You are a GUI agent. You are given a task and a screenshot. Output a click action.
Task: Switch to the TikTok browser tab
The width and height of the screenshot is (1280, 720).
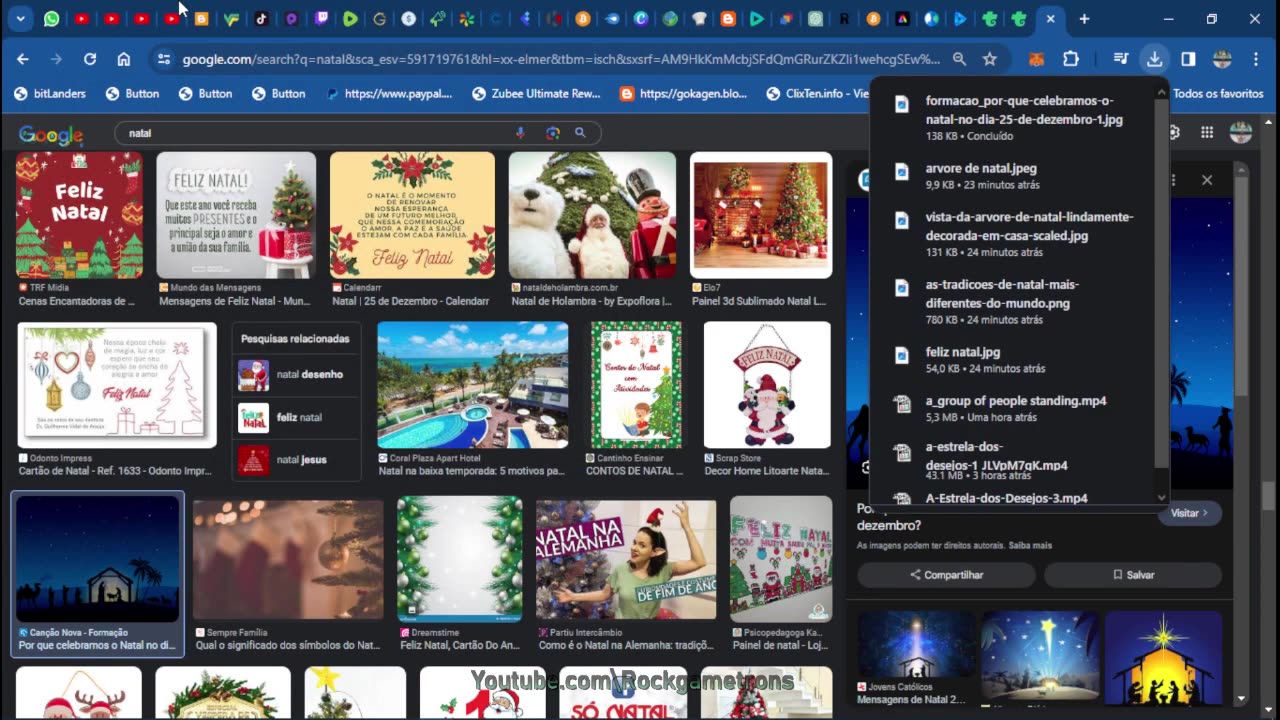(x=261, y=19)
